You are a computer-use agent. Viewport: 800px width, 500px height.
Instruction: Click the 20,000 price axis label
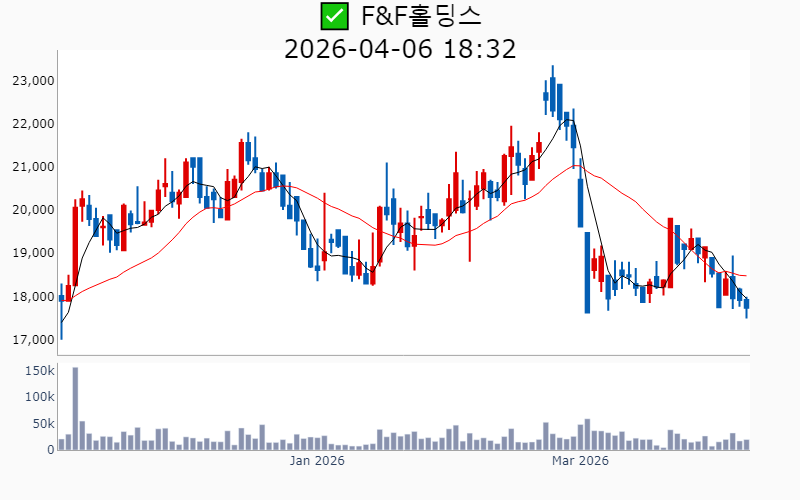click(35, 210)
